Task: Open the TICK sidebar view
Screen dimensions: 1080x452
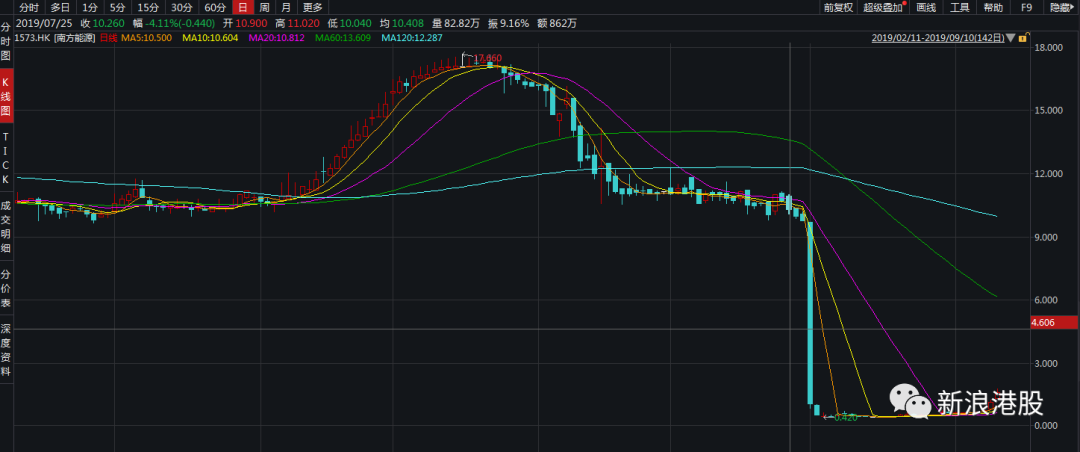Action: click(x=6, y=158)
